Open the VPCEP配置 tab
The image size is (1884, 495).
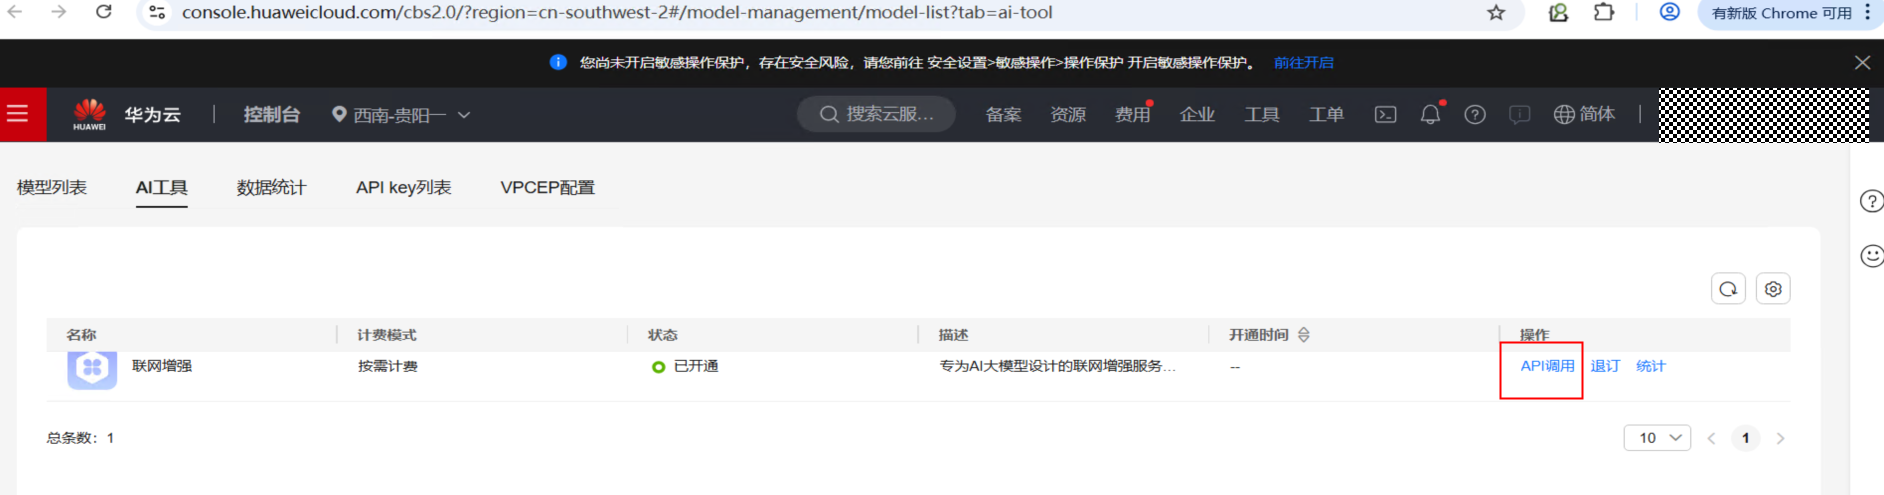[x=547, y=187]
